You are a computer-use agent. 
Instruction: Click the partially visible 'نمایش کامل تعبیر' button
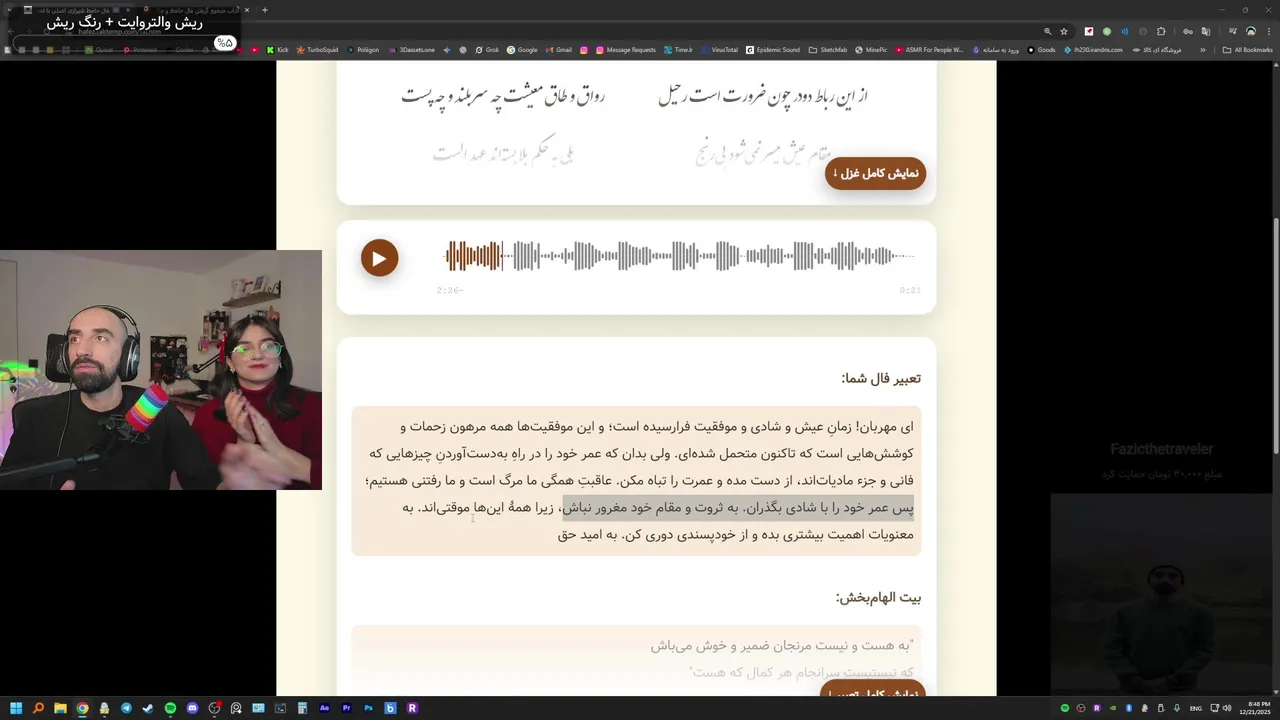[872, 691]
